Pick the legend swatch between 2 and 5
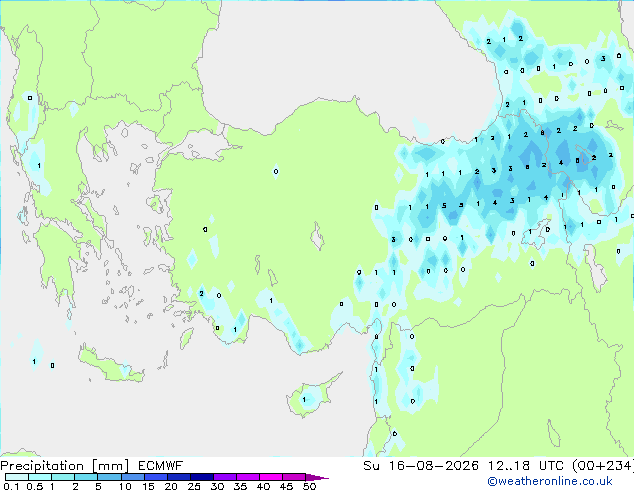 point(86,477)
